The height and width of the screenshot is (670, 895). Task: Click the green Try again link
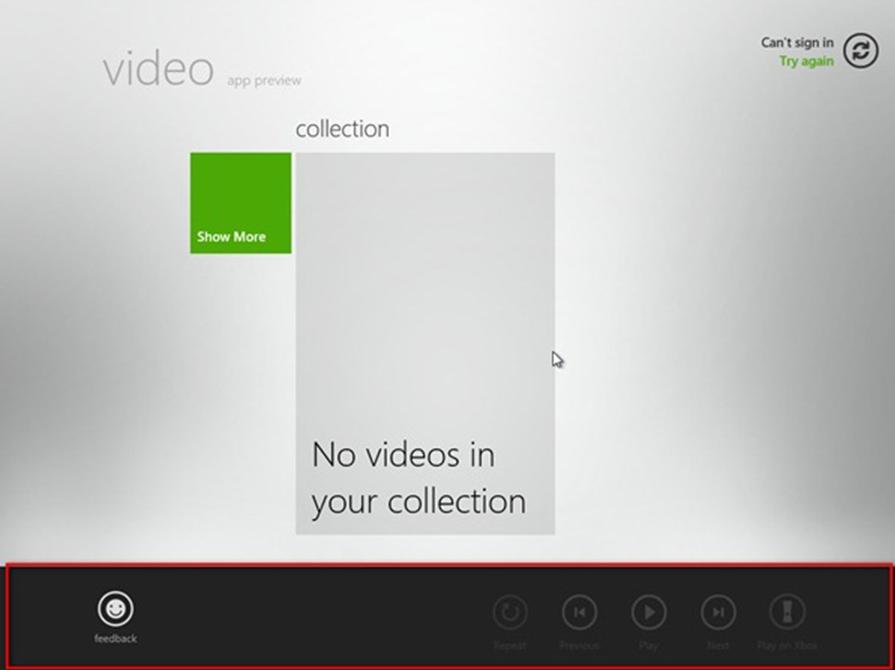pyautogui.click(x=807, y=61)
